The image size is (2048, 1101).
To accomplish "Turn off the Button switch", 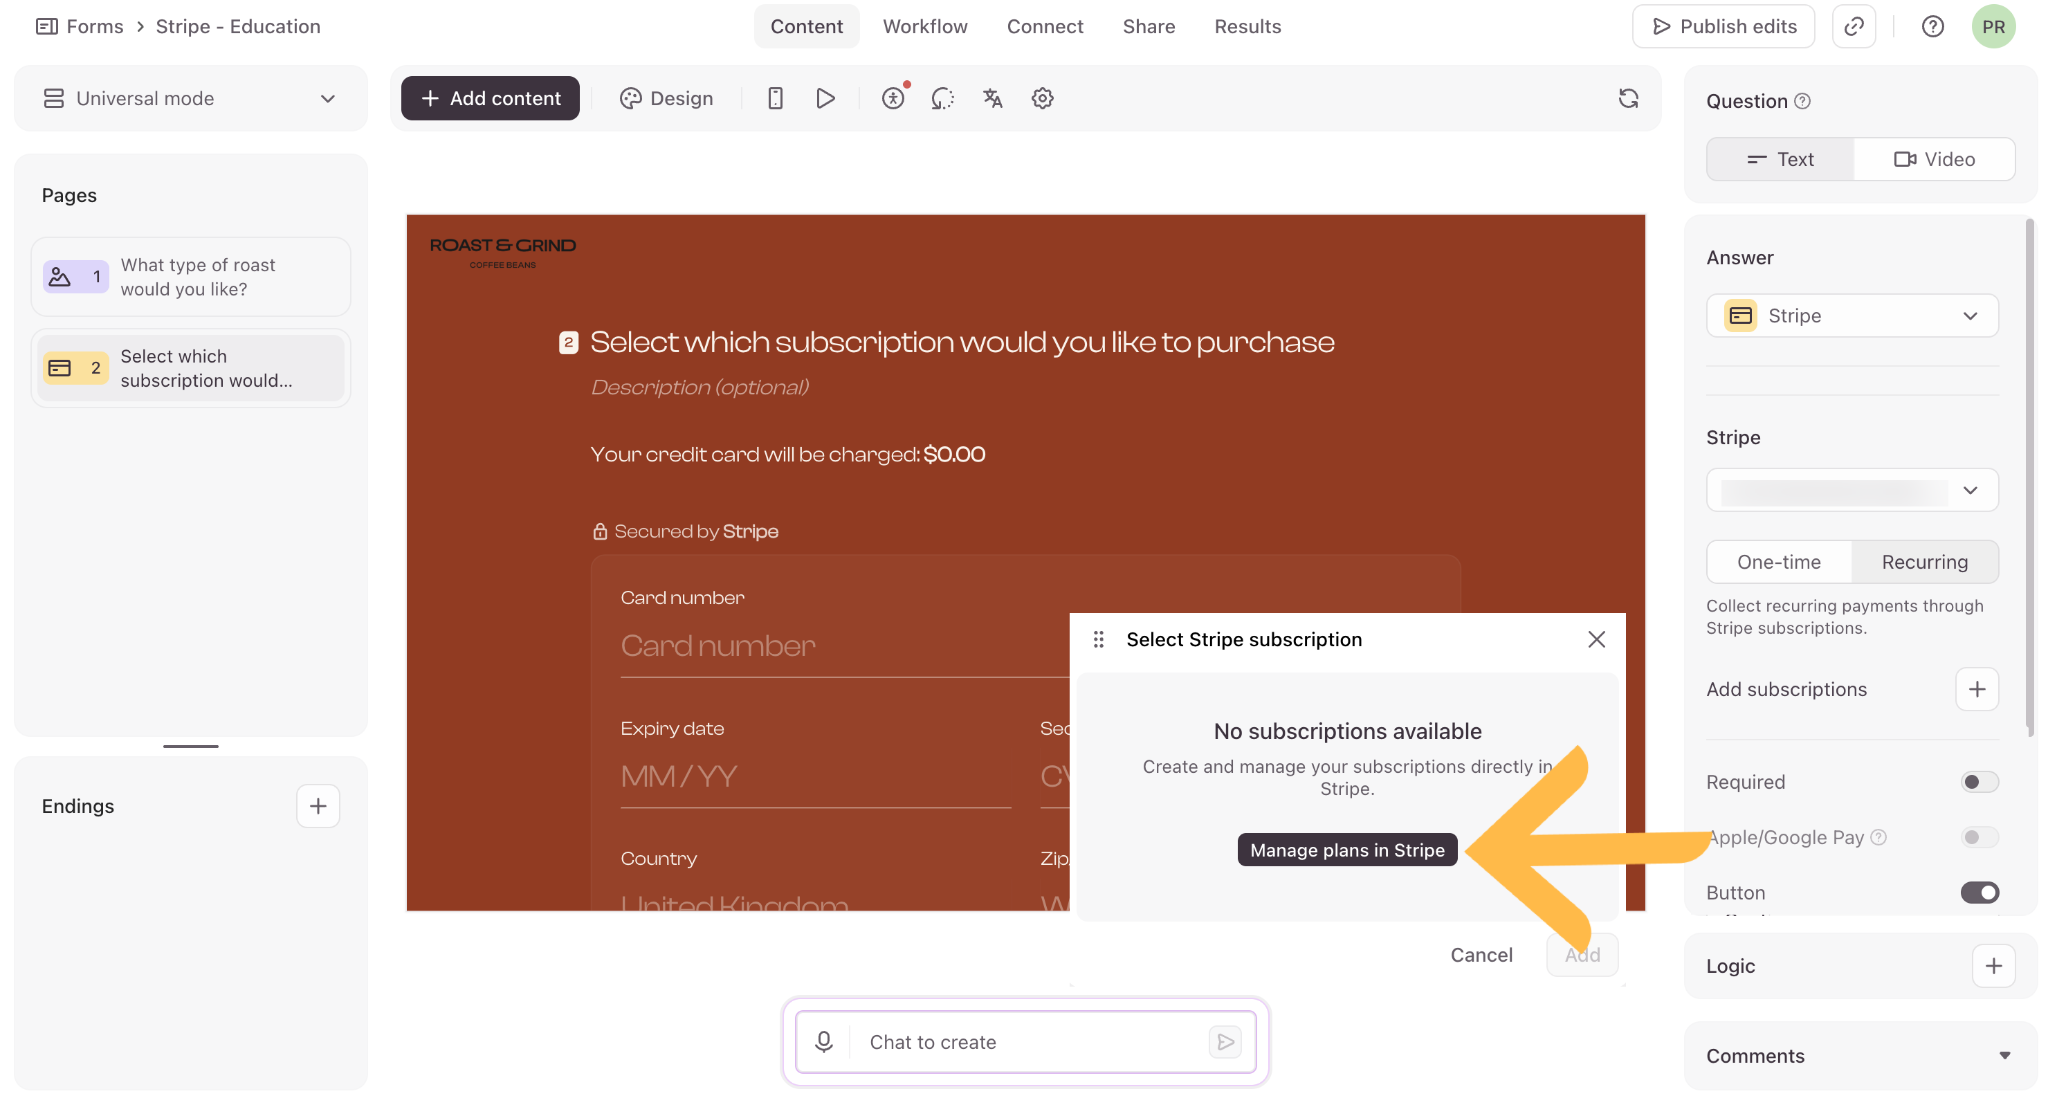I will (x=1980, y=892).
